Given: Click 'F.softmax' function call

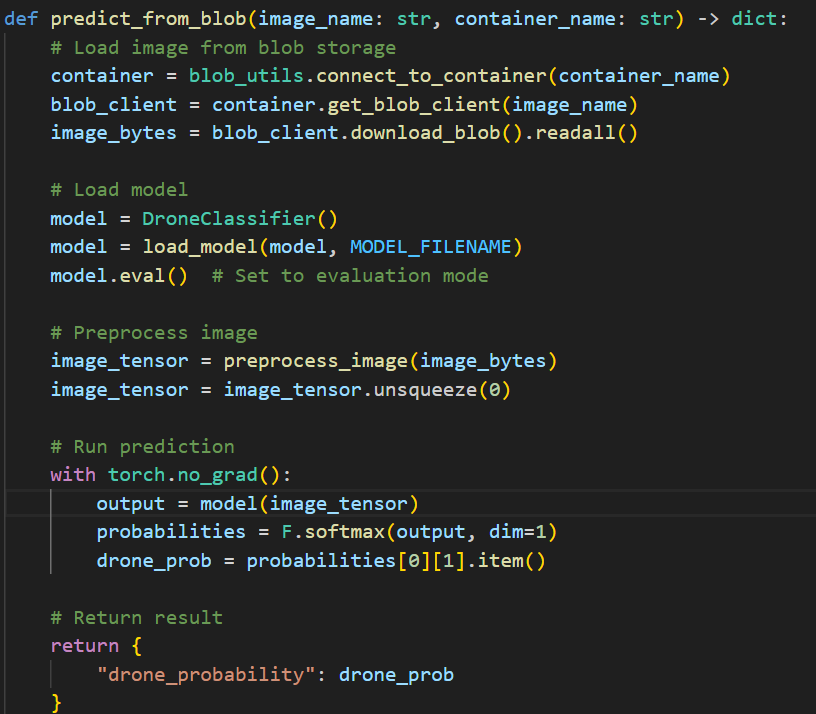Looking at the screenshot, I should pos(333,532).
